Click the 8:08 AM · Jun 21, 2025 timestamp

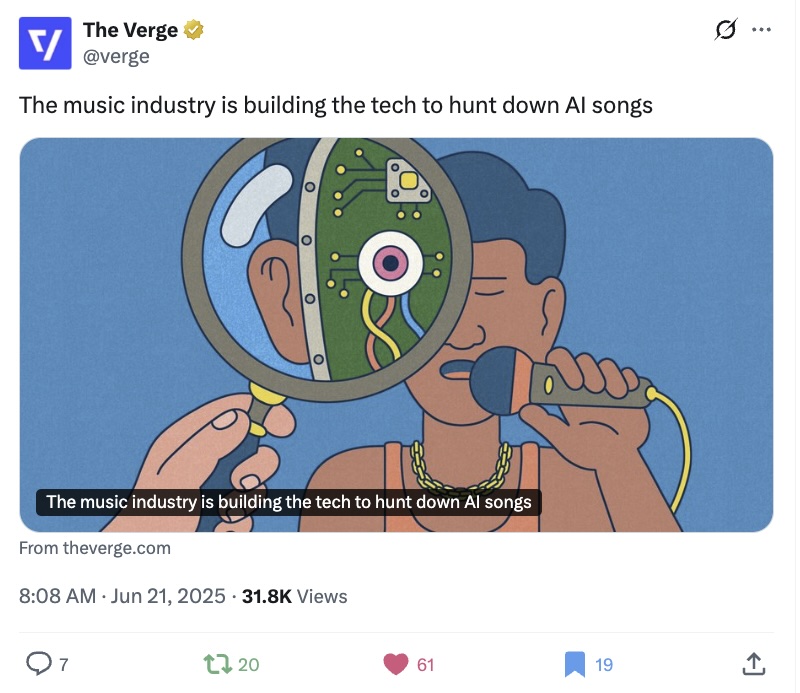122,596
